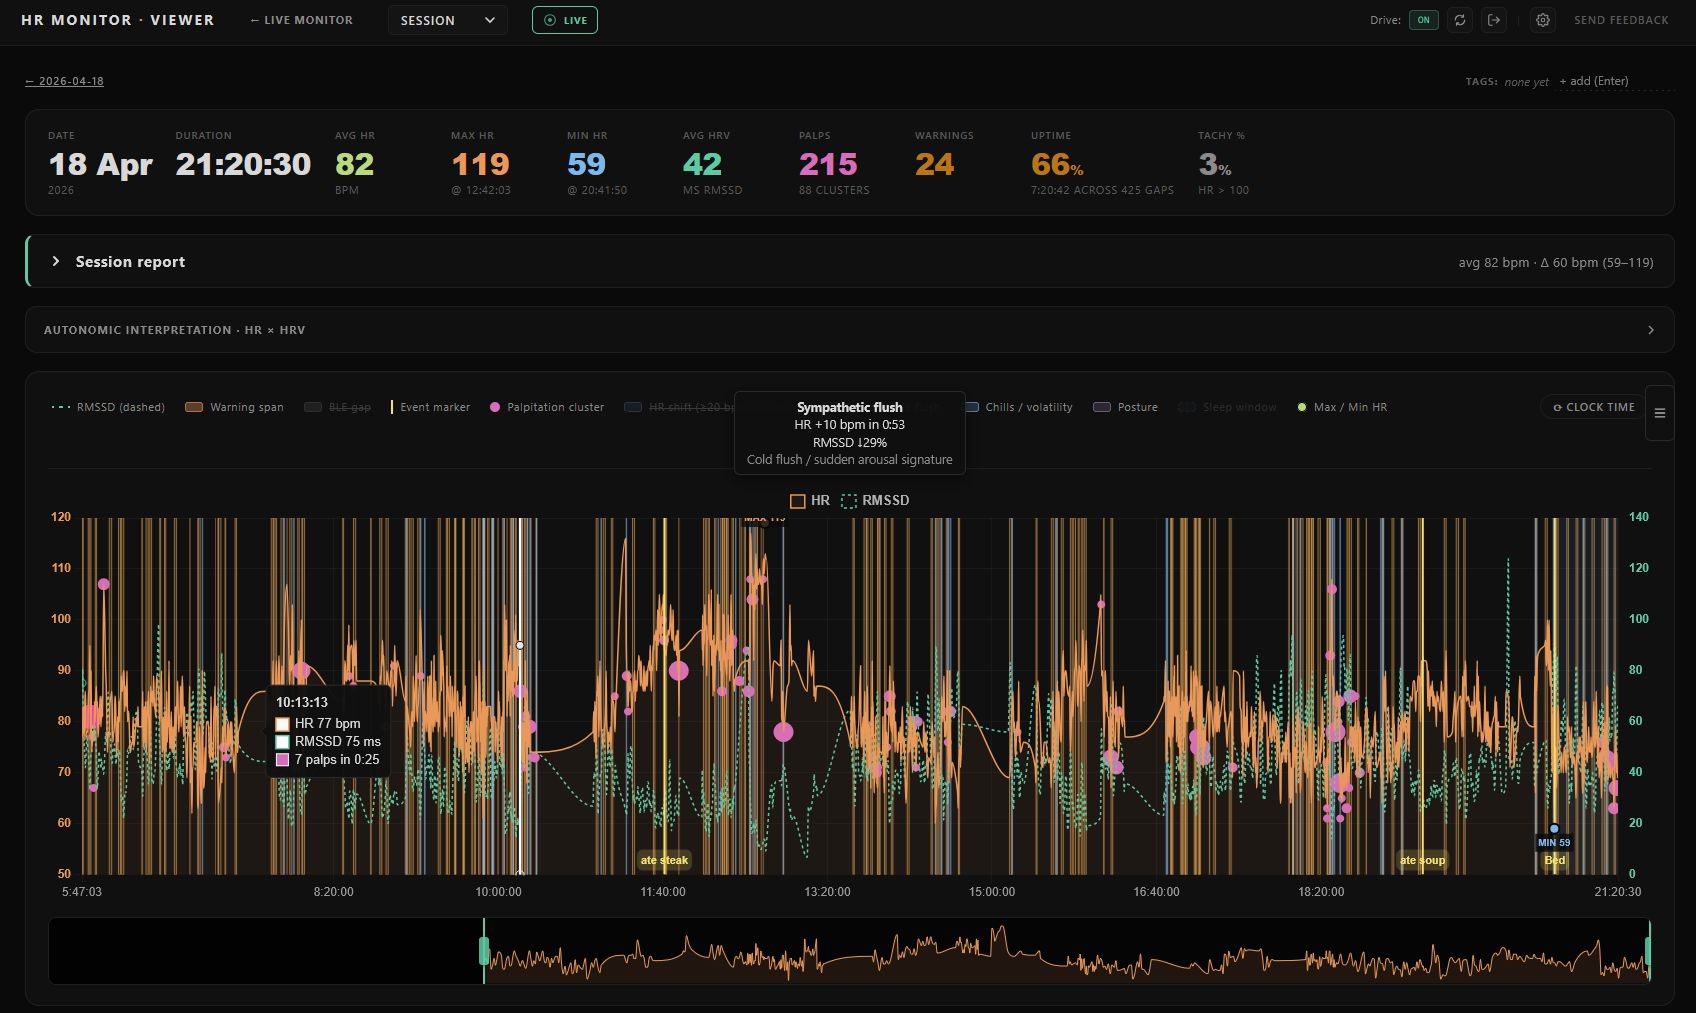
Task: Switch chart to CLOCK TIME mode
Action: pos(1591,407)
